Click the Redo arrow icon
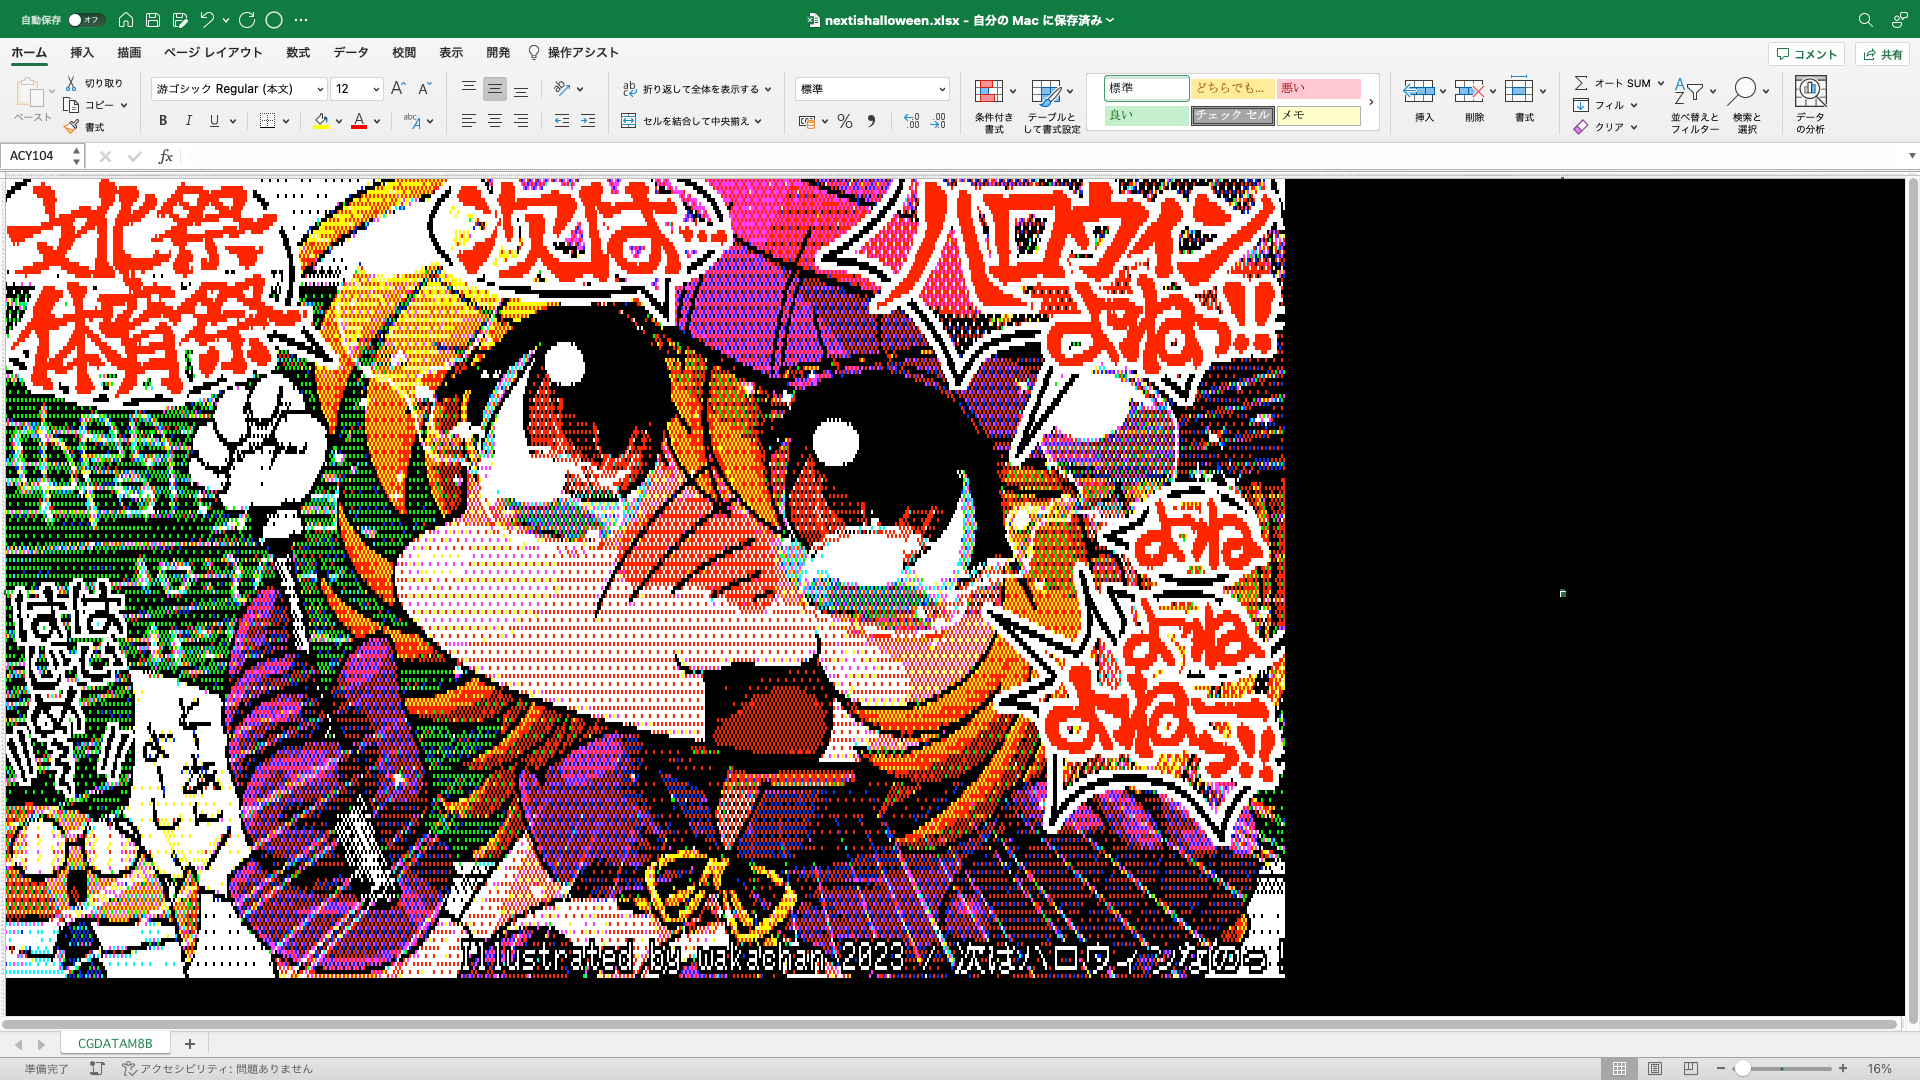This screenshot has height=1080, width=1920. 247,19
